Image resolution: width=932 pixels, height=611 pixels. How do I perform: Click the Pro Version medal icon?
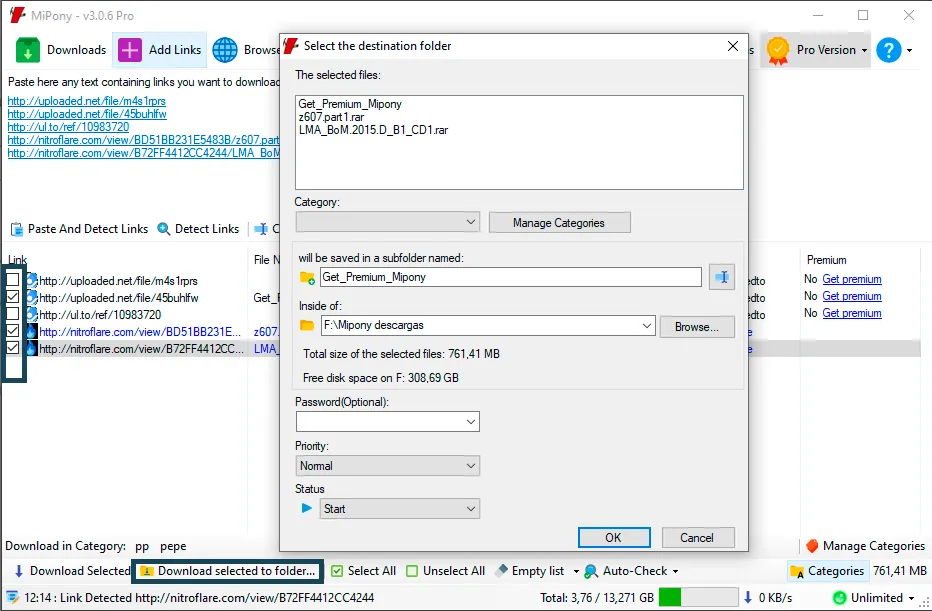coord(777,50)
